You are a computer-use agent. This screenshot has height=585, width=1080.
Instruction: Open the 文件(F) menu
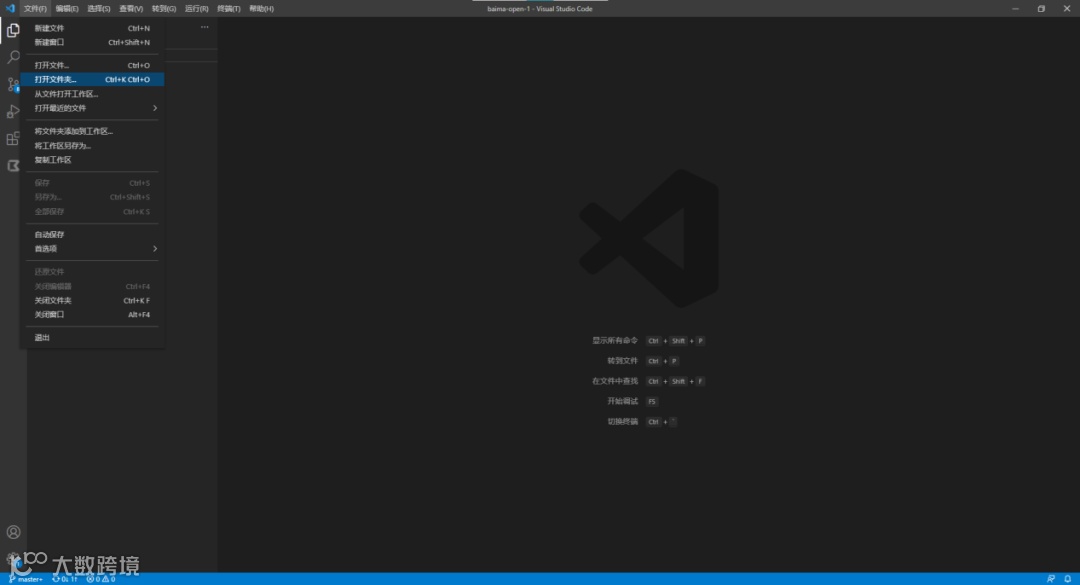tap(35, 9)
